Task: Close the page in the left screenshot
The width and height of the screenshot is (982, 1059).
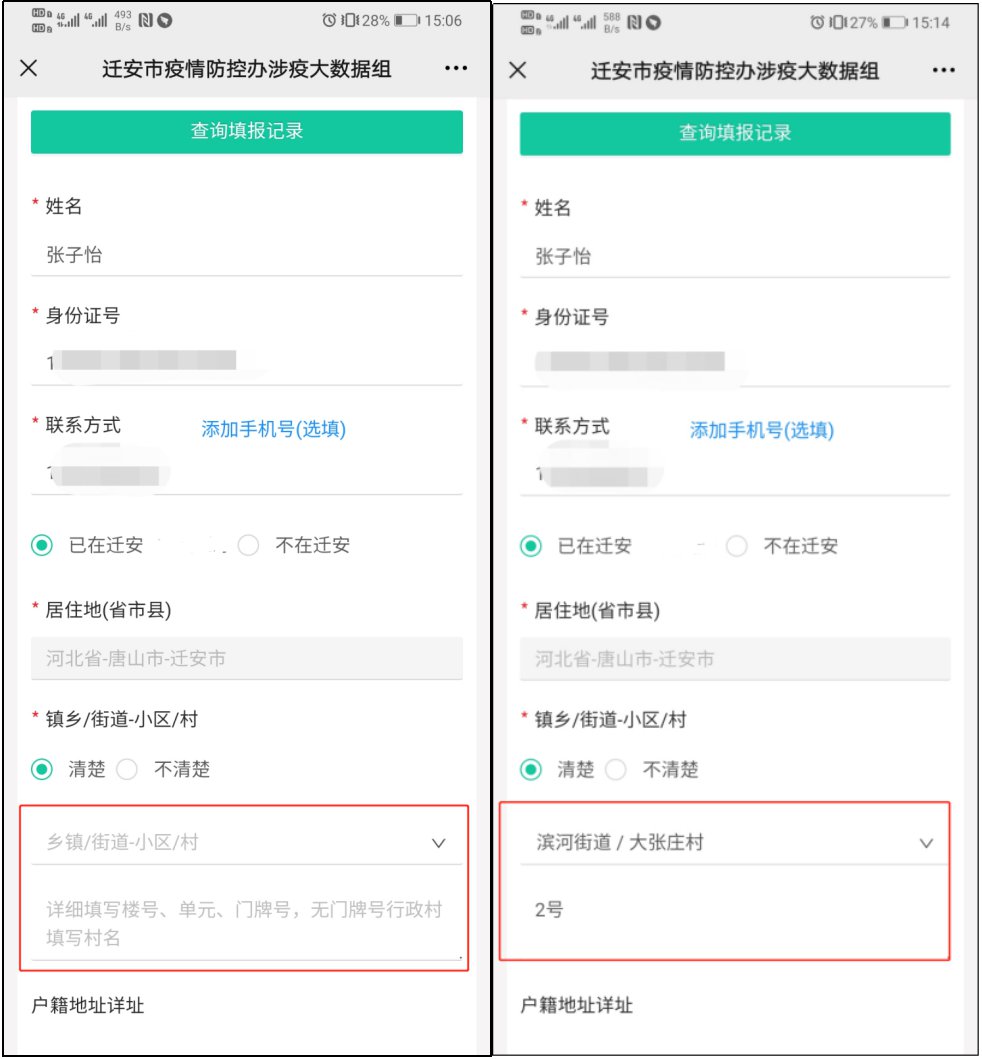Action: 29,68
